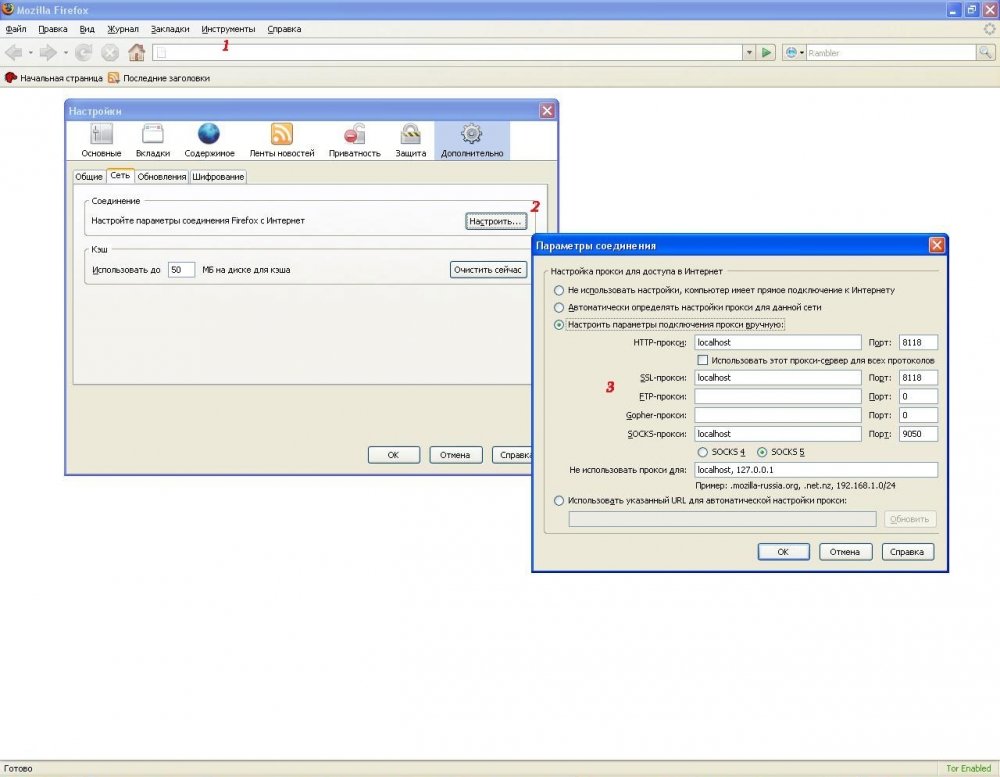Expand the address bar history dropdown

click(749, 52)
